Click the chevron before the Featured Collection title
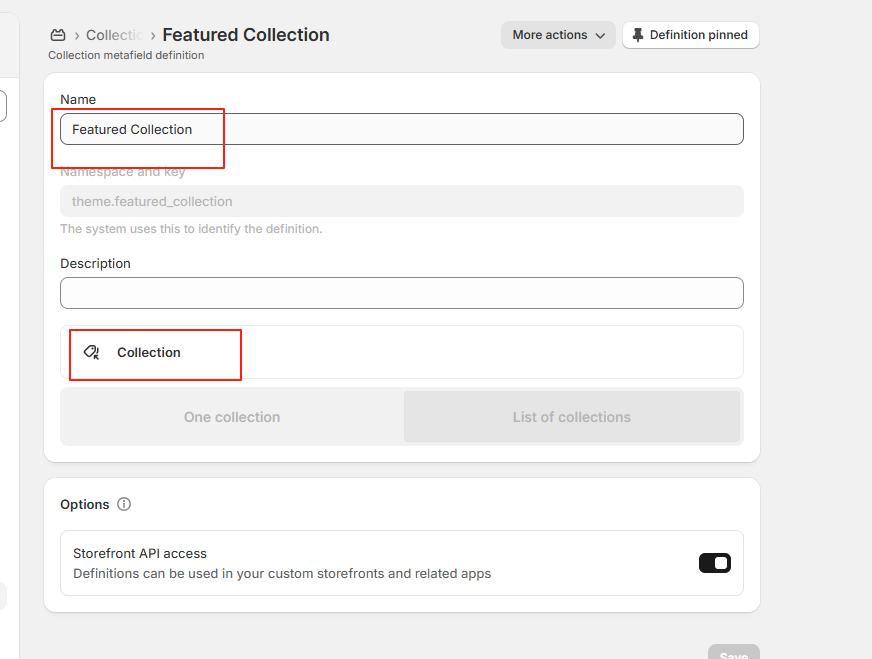The width and height of the screenshot is (872, 659). [152, 36]
